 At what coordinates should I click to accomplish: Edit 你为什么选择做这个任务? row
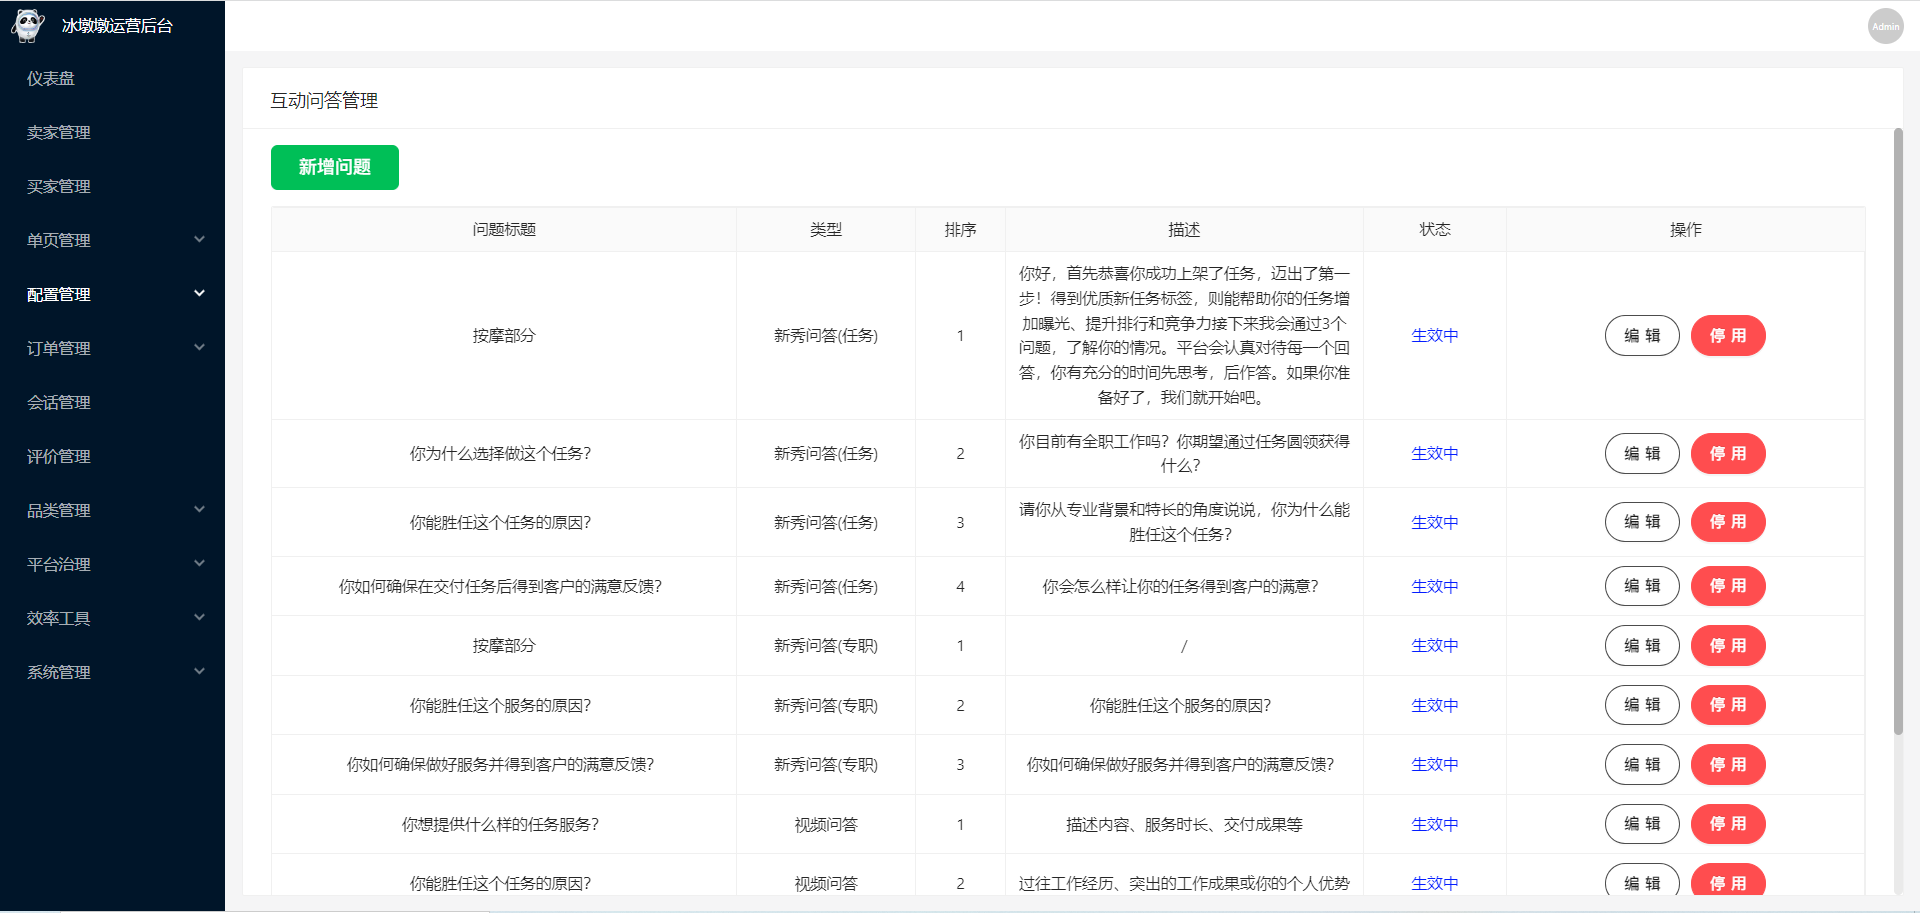tap(1642, 454)
